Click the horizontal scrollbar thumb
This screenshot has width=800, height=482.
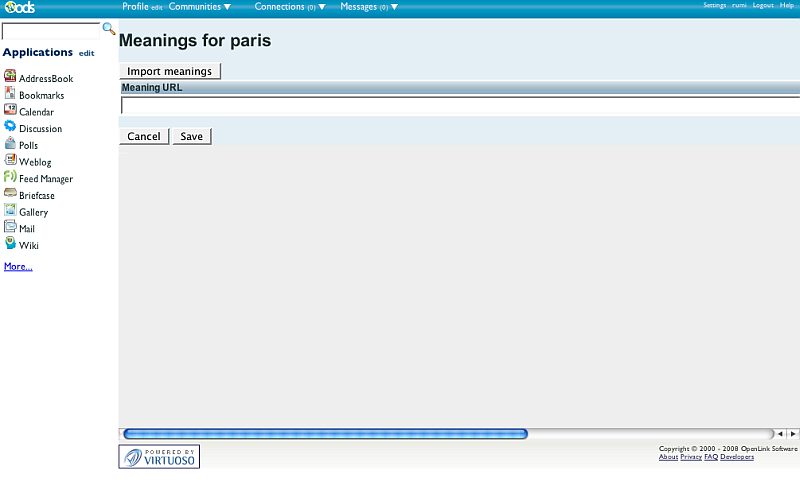[325, 434]
